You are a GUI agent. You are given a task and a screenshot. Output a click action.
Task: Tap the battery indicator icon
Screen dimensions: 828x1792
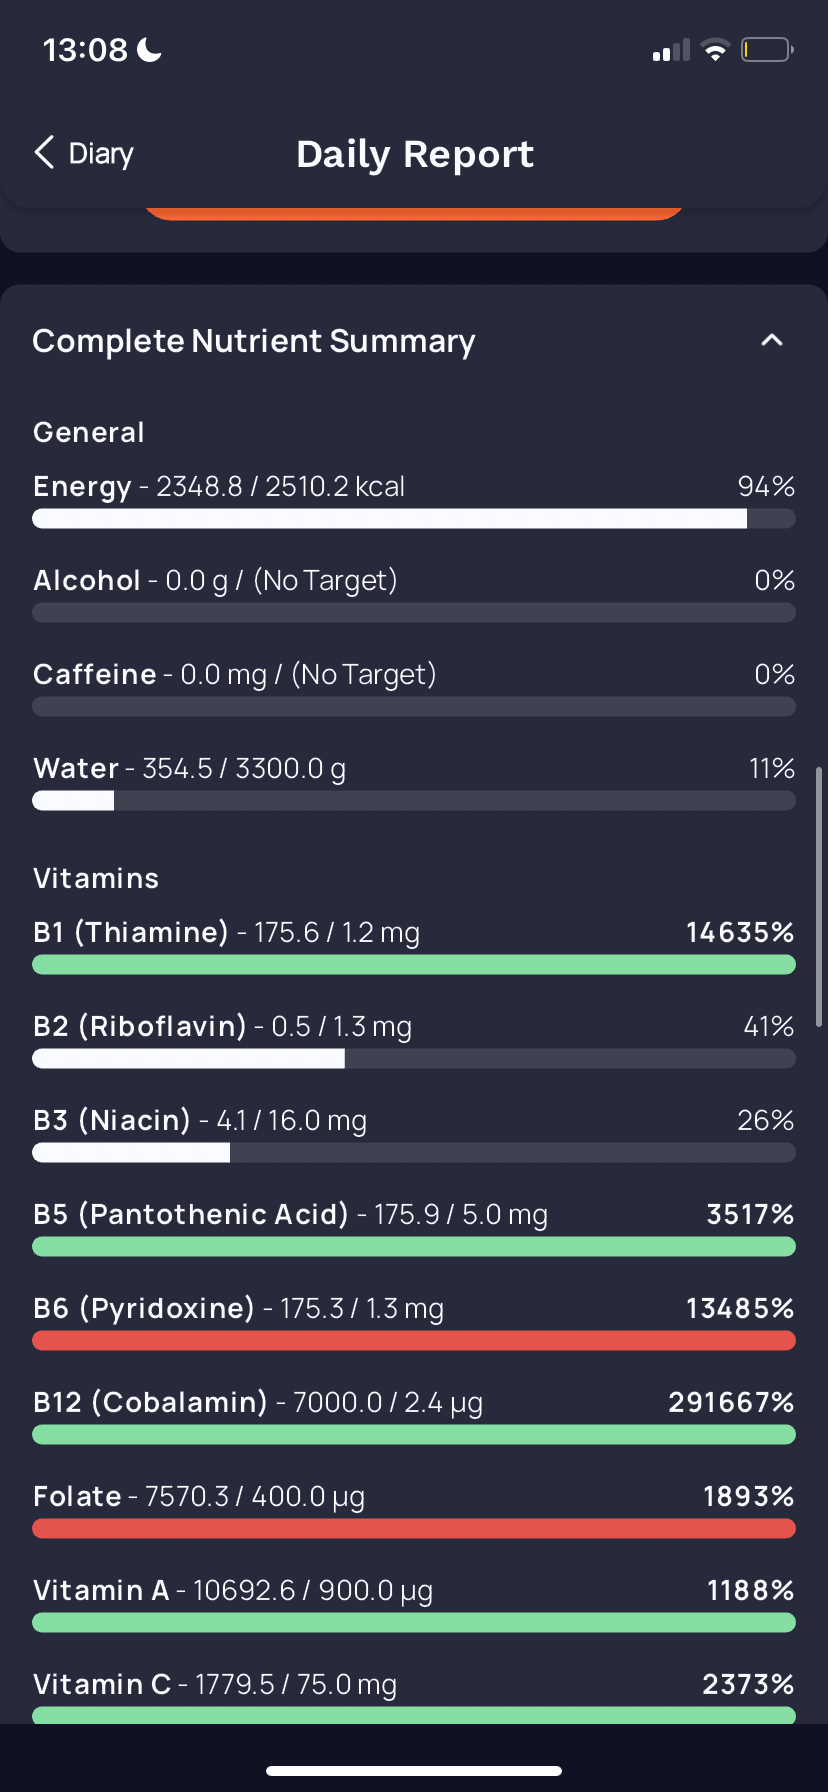767,49
